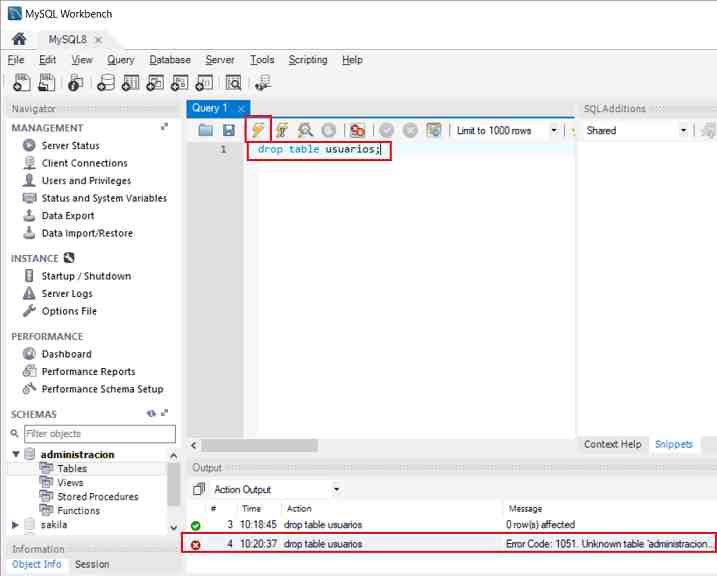
Task: Execute statement under cursor icon
Action: (282, 130)
